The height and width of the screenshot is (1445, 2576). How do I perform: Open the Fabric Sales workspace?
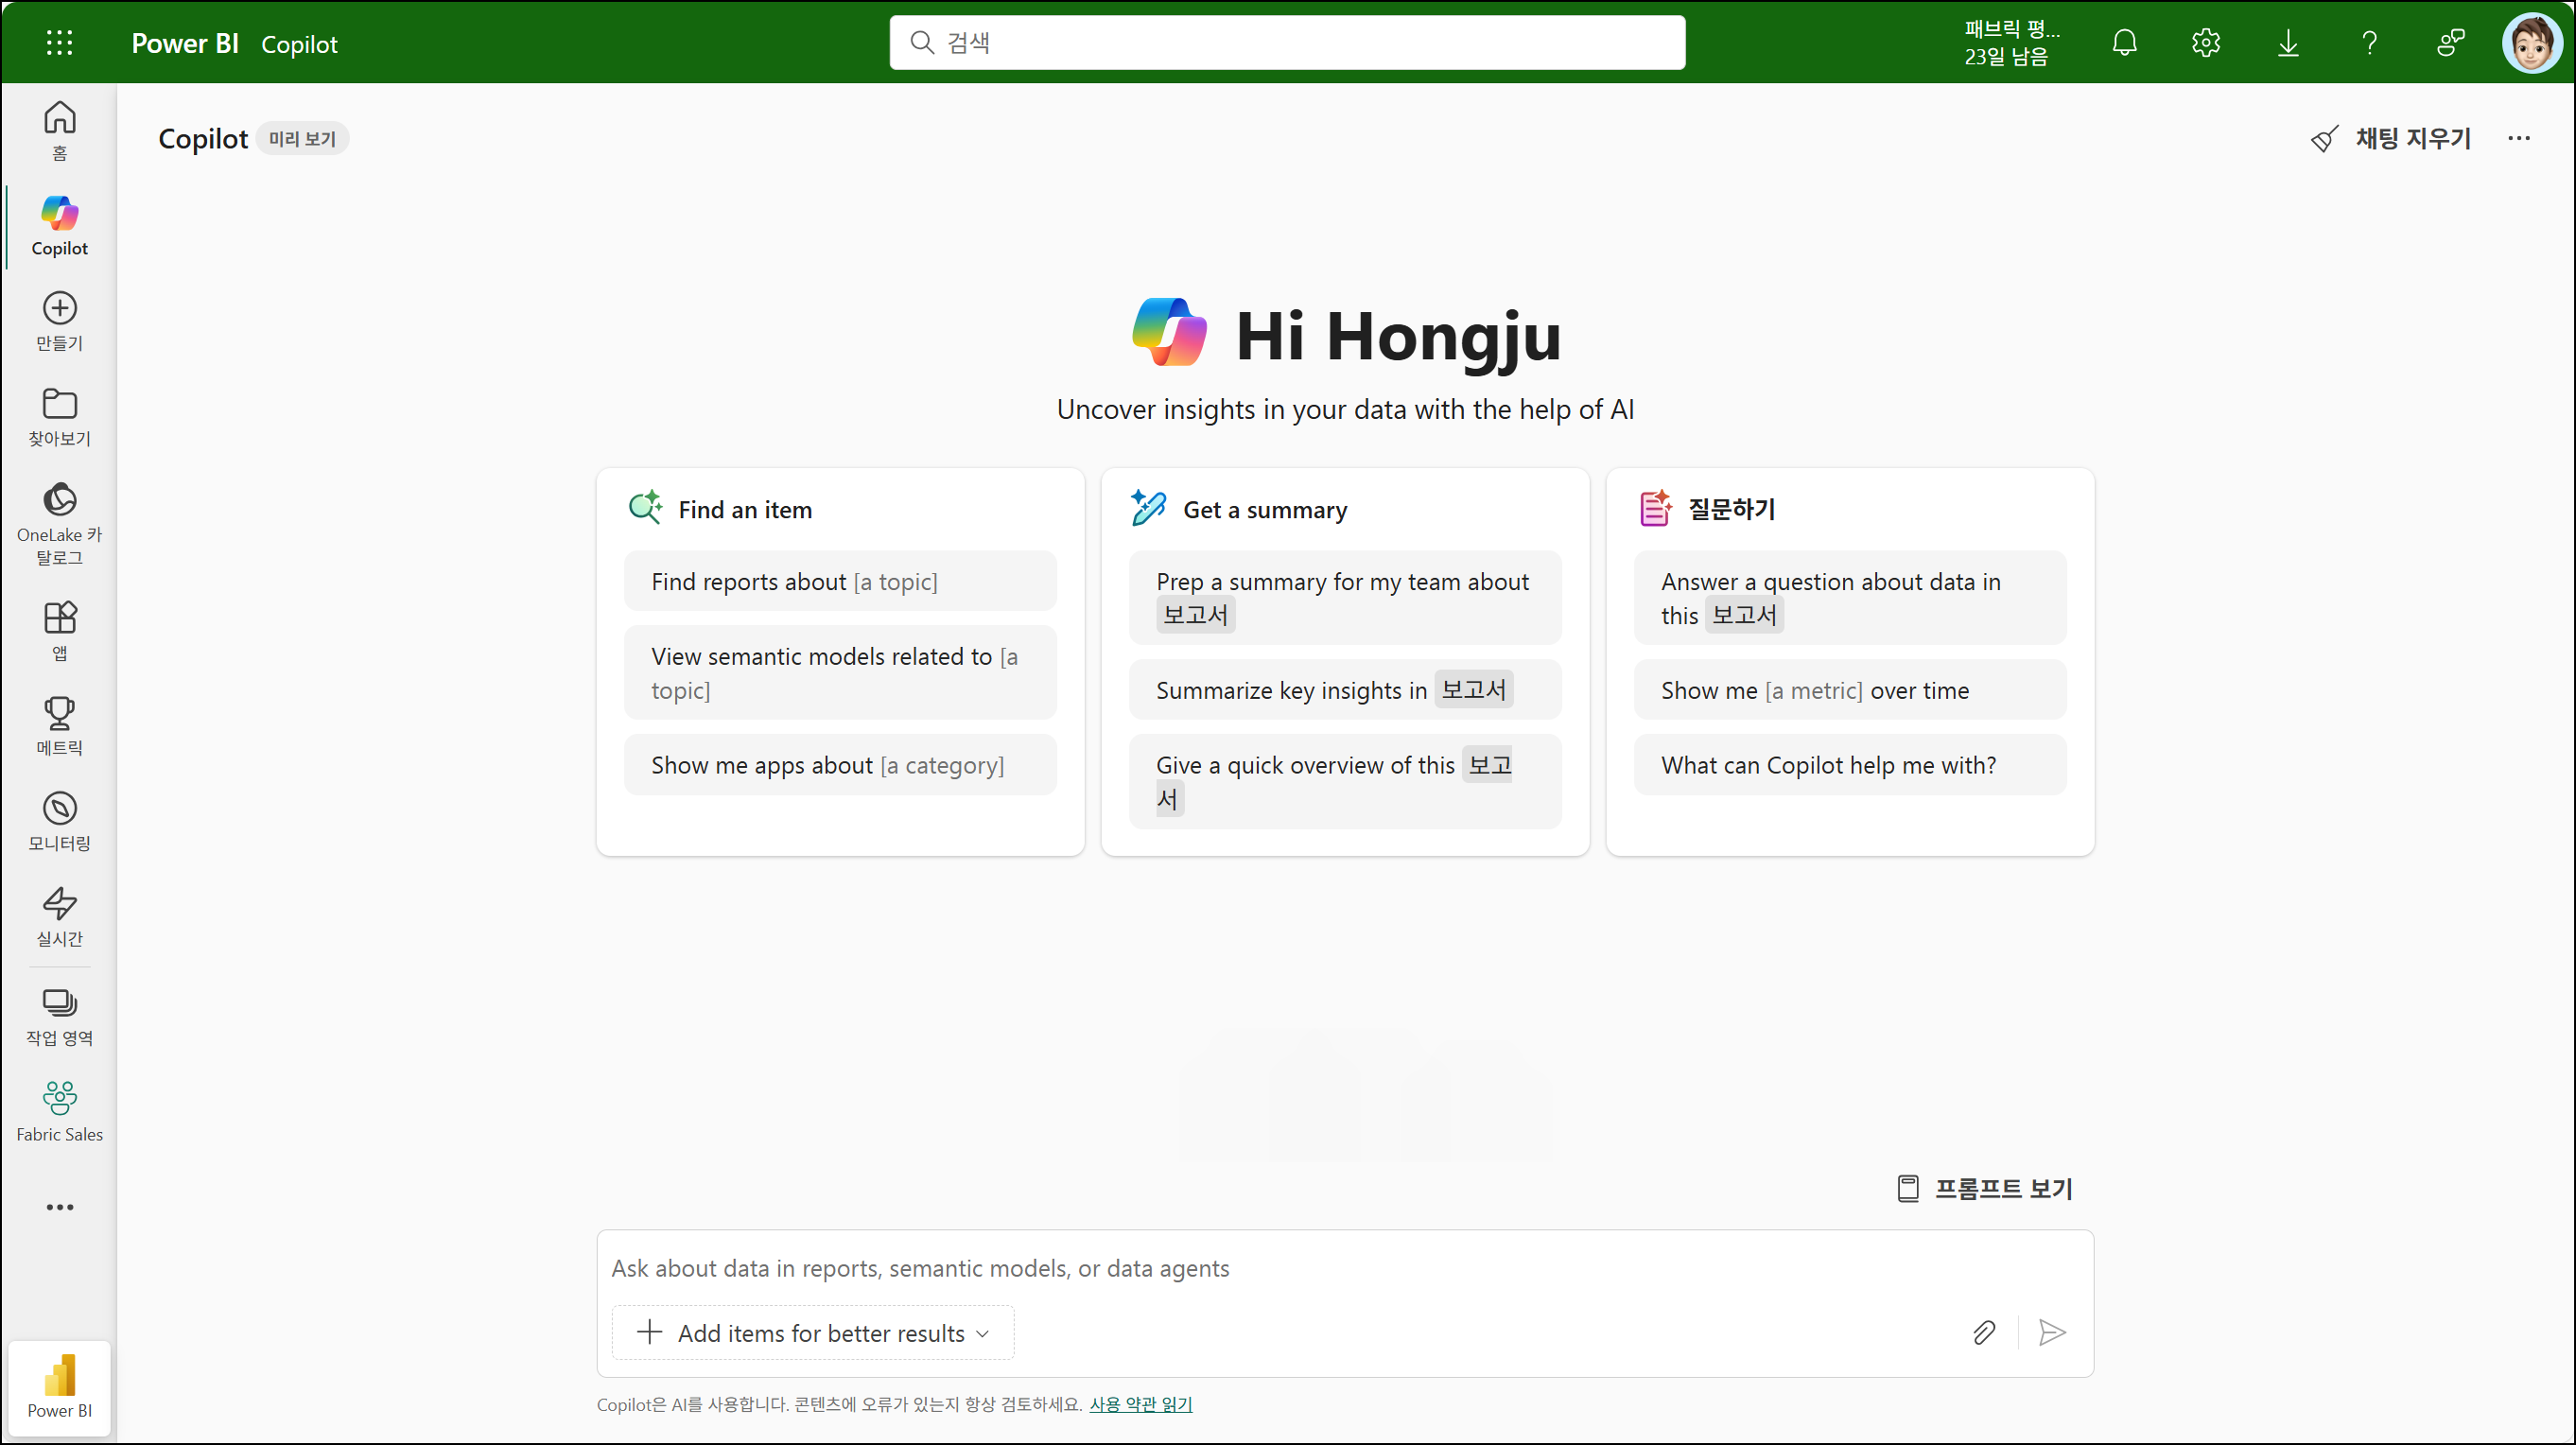[59, 1111]
